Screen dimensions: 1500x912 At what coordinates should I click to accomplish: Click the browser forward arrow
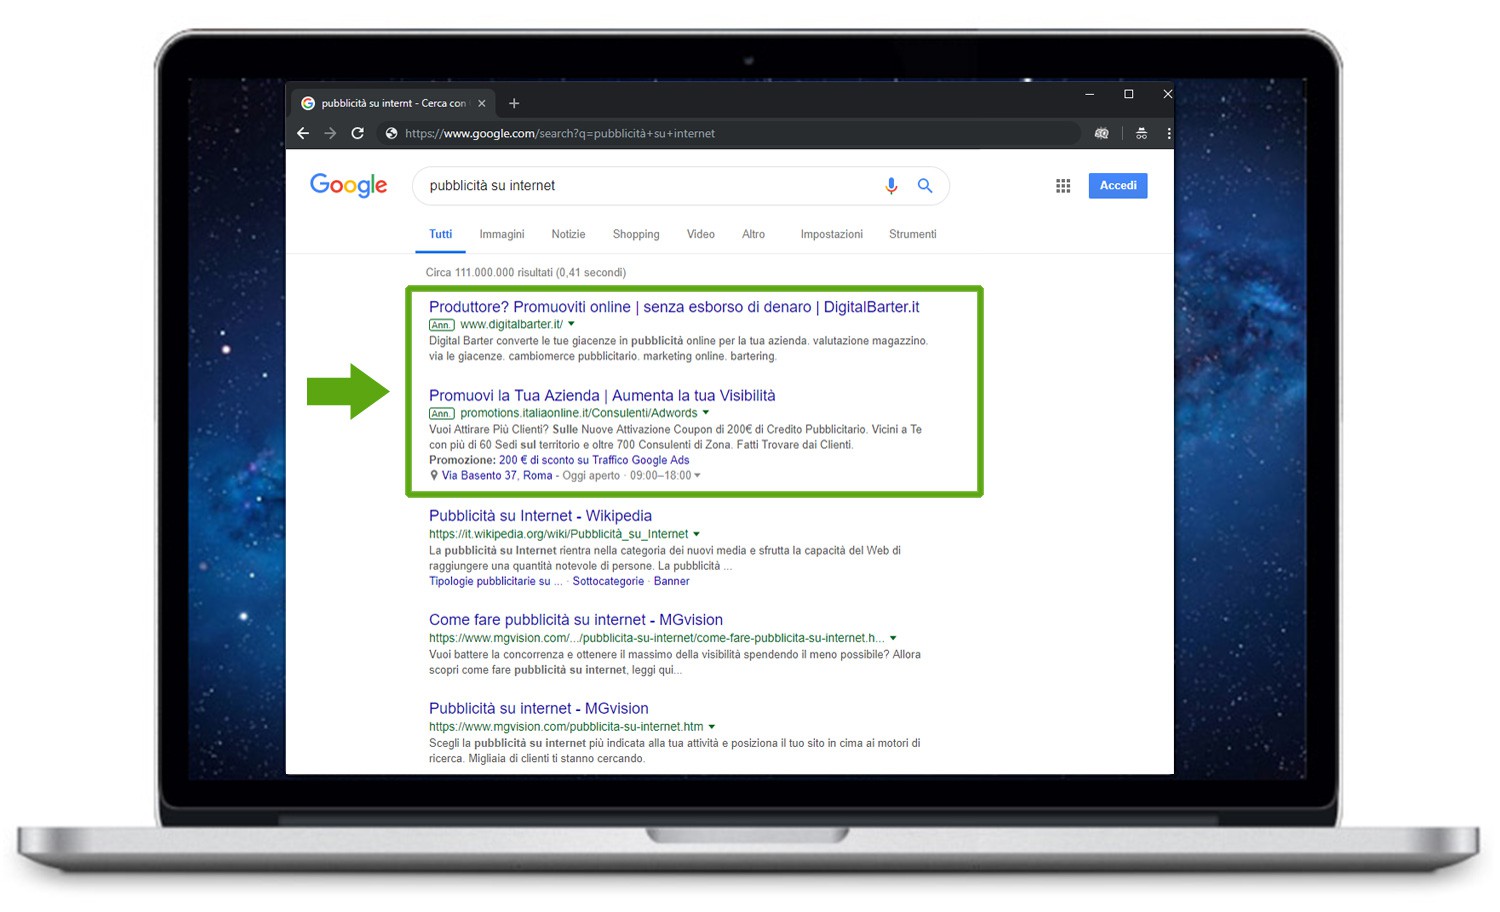point(330,133)
